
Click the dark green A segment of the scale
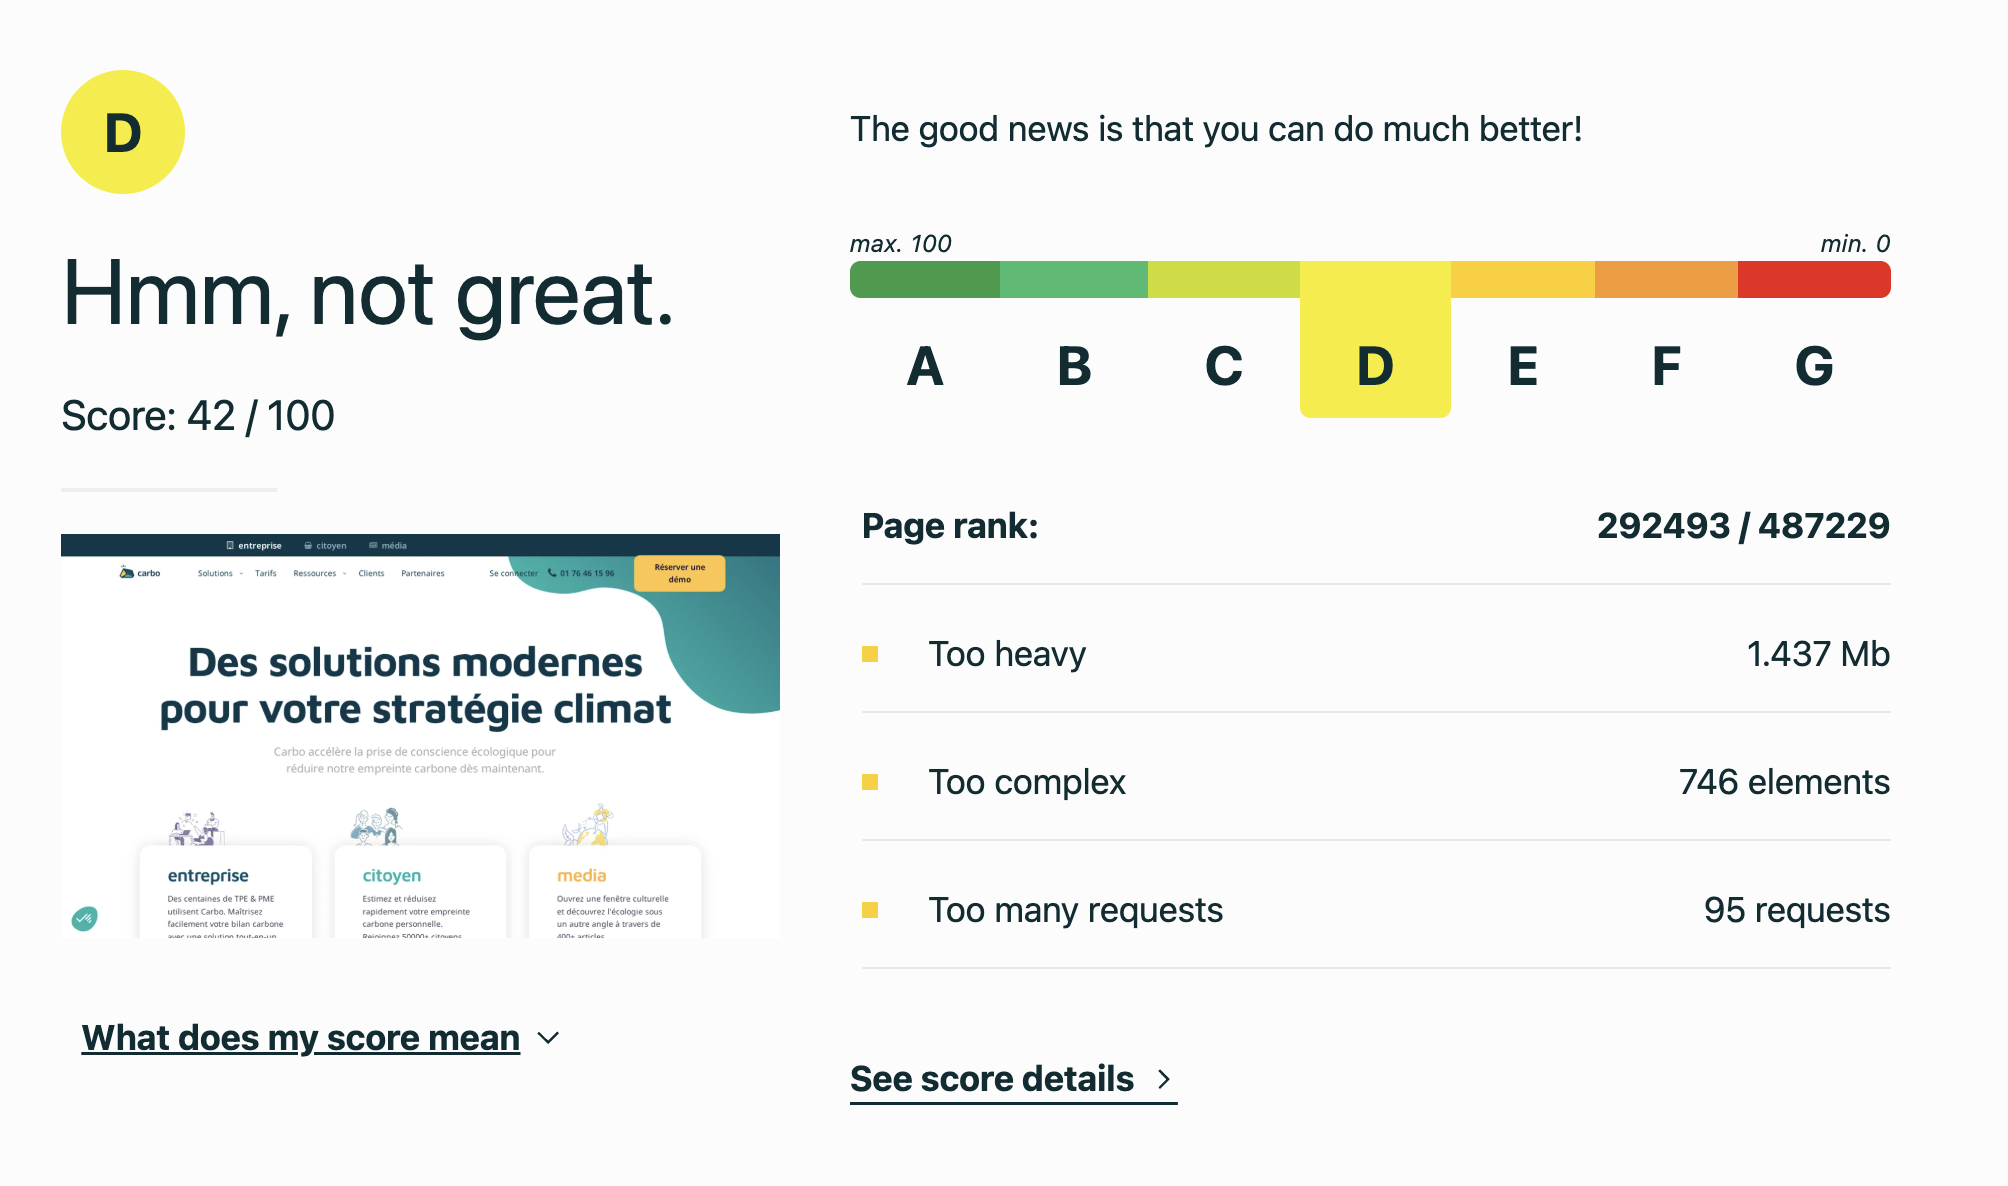pyautogui.click(x=925, y=279)
